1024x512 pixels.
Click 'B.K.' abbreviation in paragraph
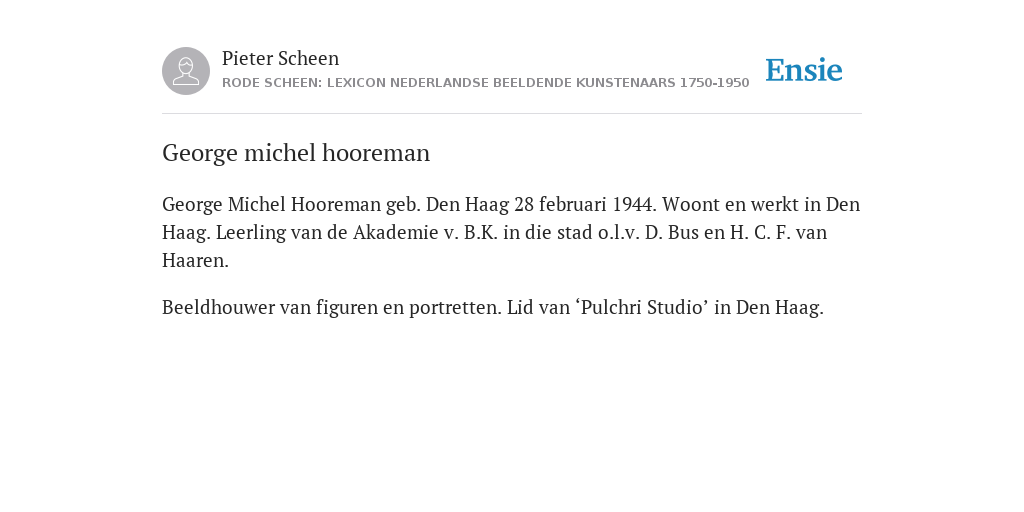coord(481,232)
